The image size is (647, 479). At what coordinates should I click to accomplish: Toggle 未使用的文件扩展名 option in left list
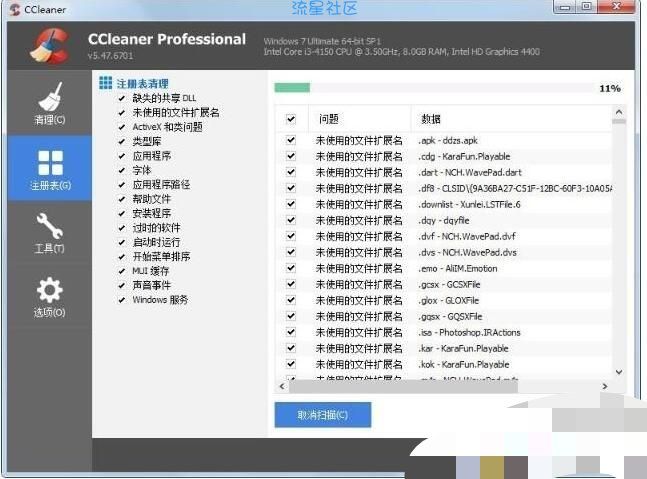122,113
